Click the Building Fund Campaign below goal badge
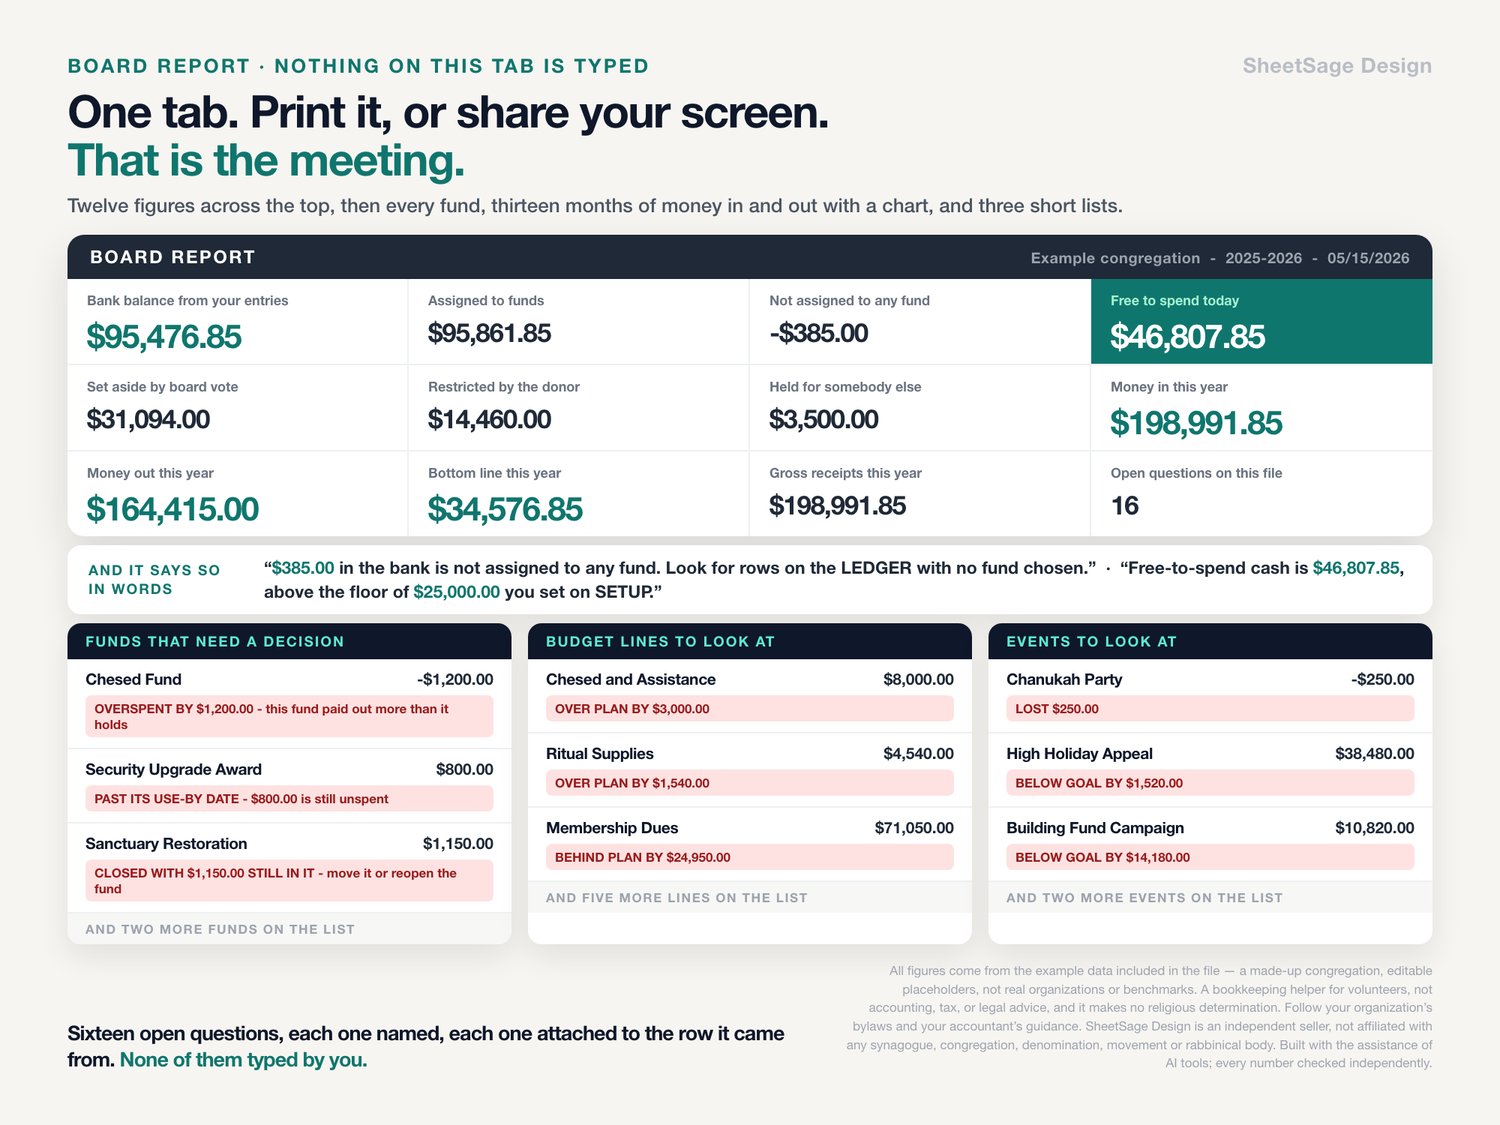The width and height of the screenshot is (1500, 1125). (x=1210, y=857)
